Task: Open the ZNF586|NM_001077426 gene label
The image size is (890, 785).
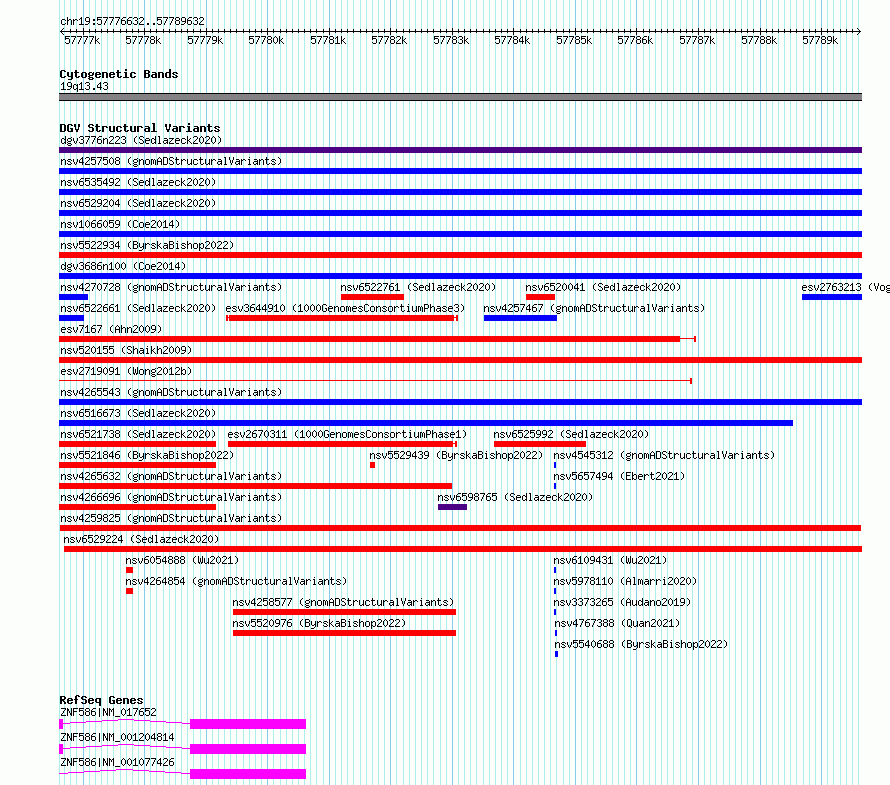Action: 117,762
